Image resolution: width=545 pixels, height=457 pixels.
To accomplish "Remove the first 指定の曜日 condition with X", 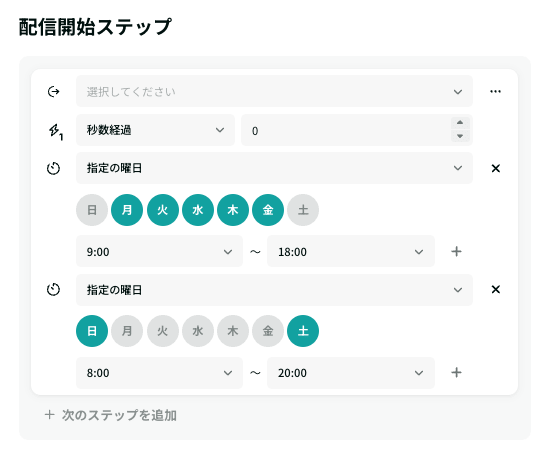I will click(x=496, y=168).
